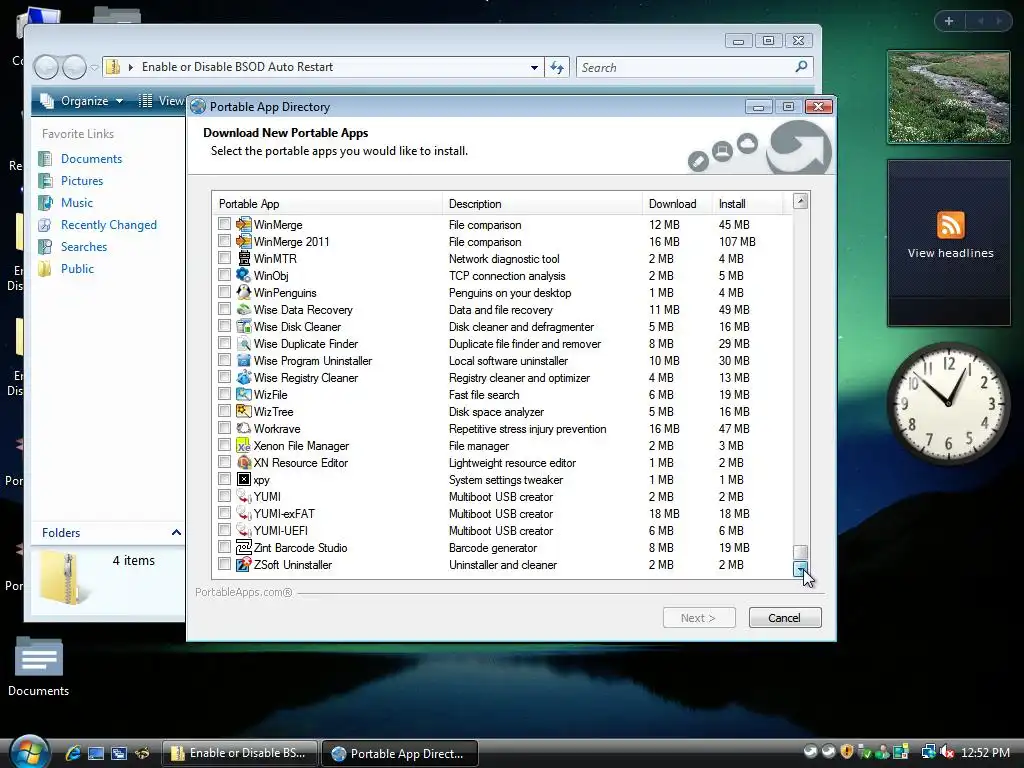Click the WinPenguins penguin icon
1024x768 pixels.
coord(244,293)
